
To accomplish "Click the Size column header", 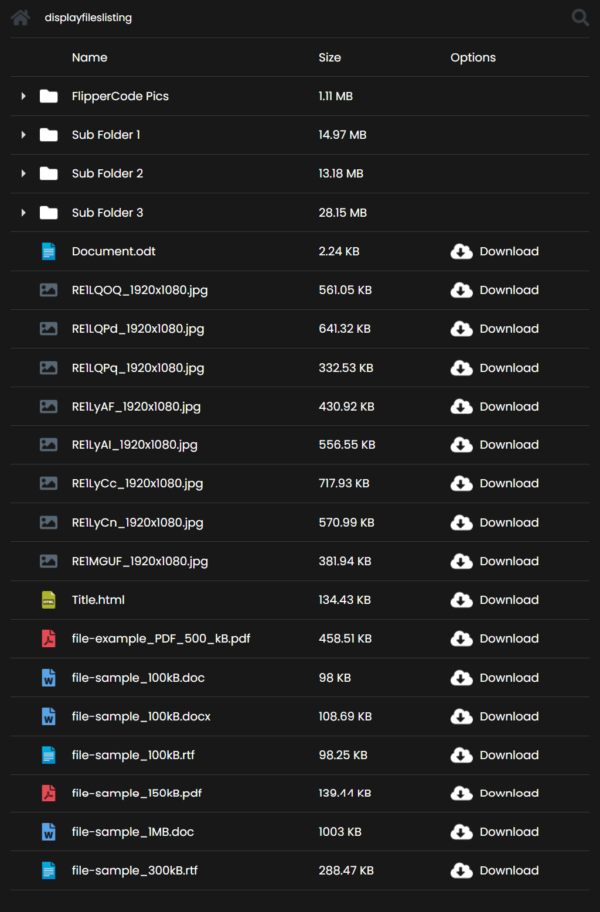I will 330,57.
